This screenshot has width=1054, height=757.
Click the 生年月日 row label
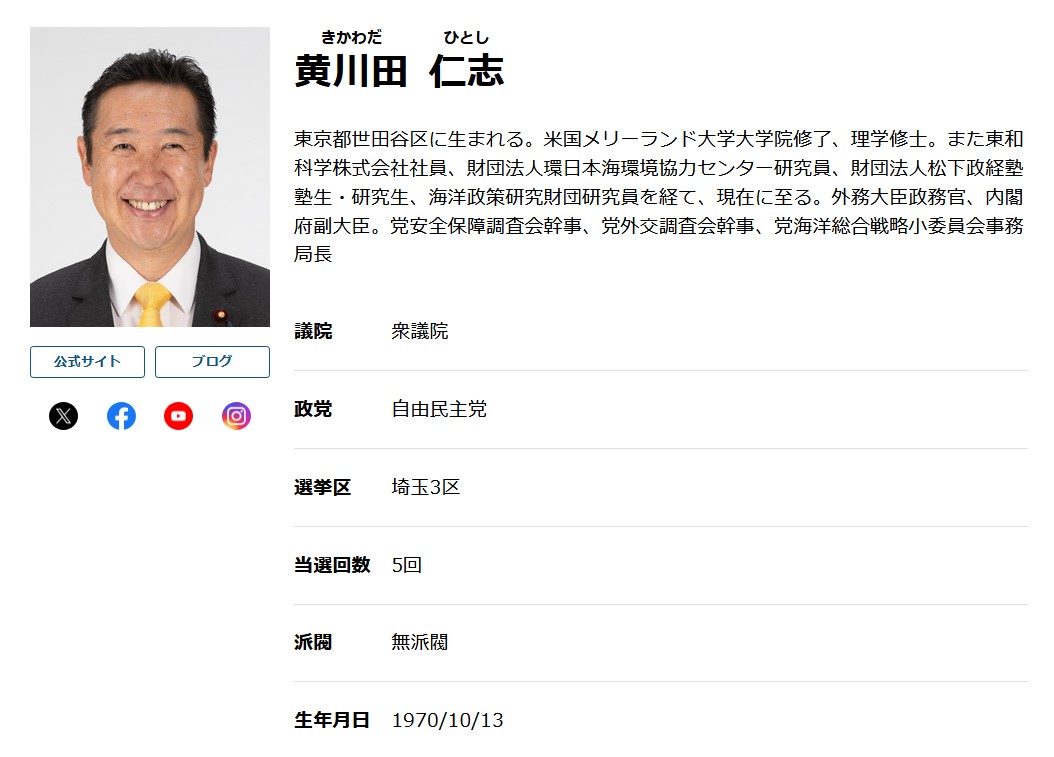(x=332, y=720)
